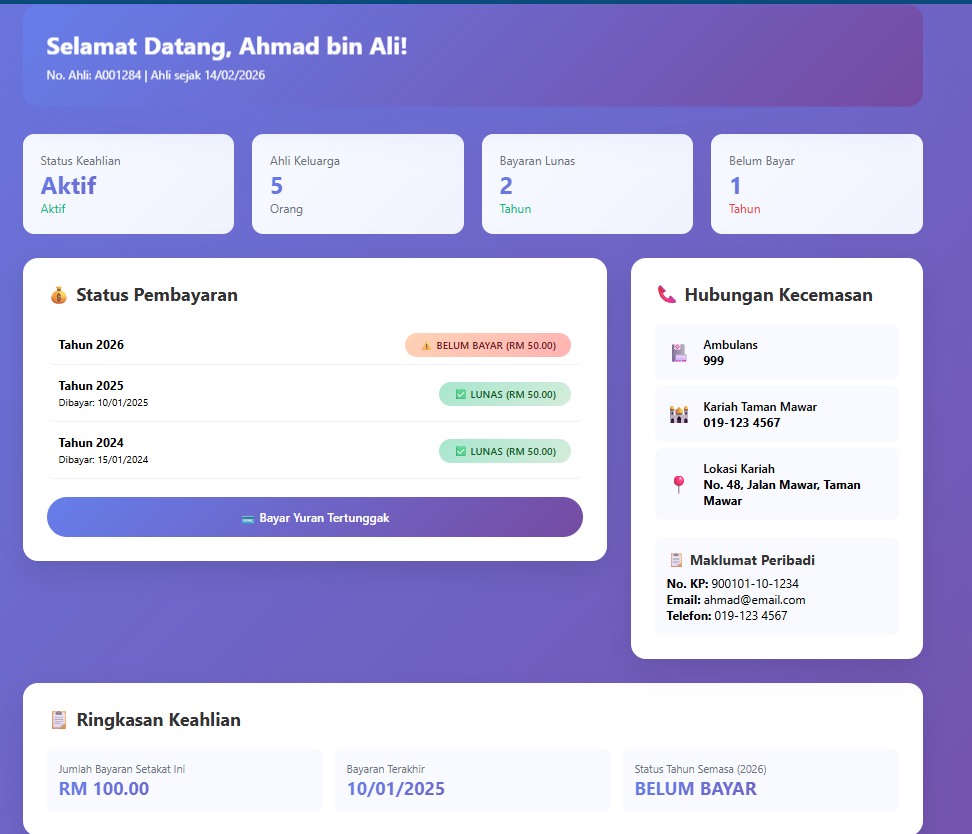The width and height of the screenshot is (972, 834).
Task: Click the Kariah phone number 019-123 4567
Action: pyautogui.click(x=742, y=423)
